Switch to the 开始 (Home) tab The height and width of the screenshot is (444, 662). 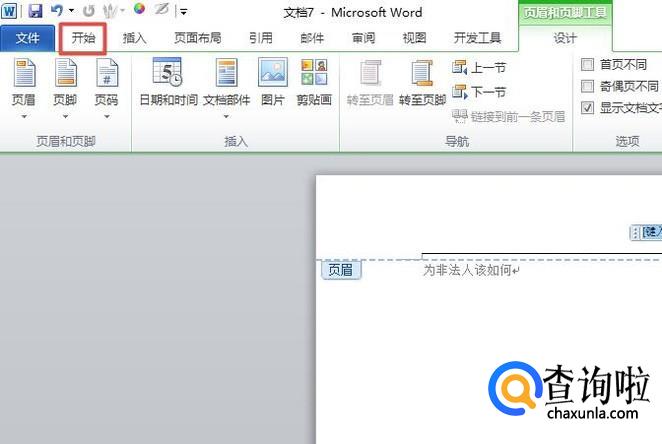pyautogui.click(x=83, y=38)
